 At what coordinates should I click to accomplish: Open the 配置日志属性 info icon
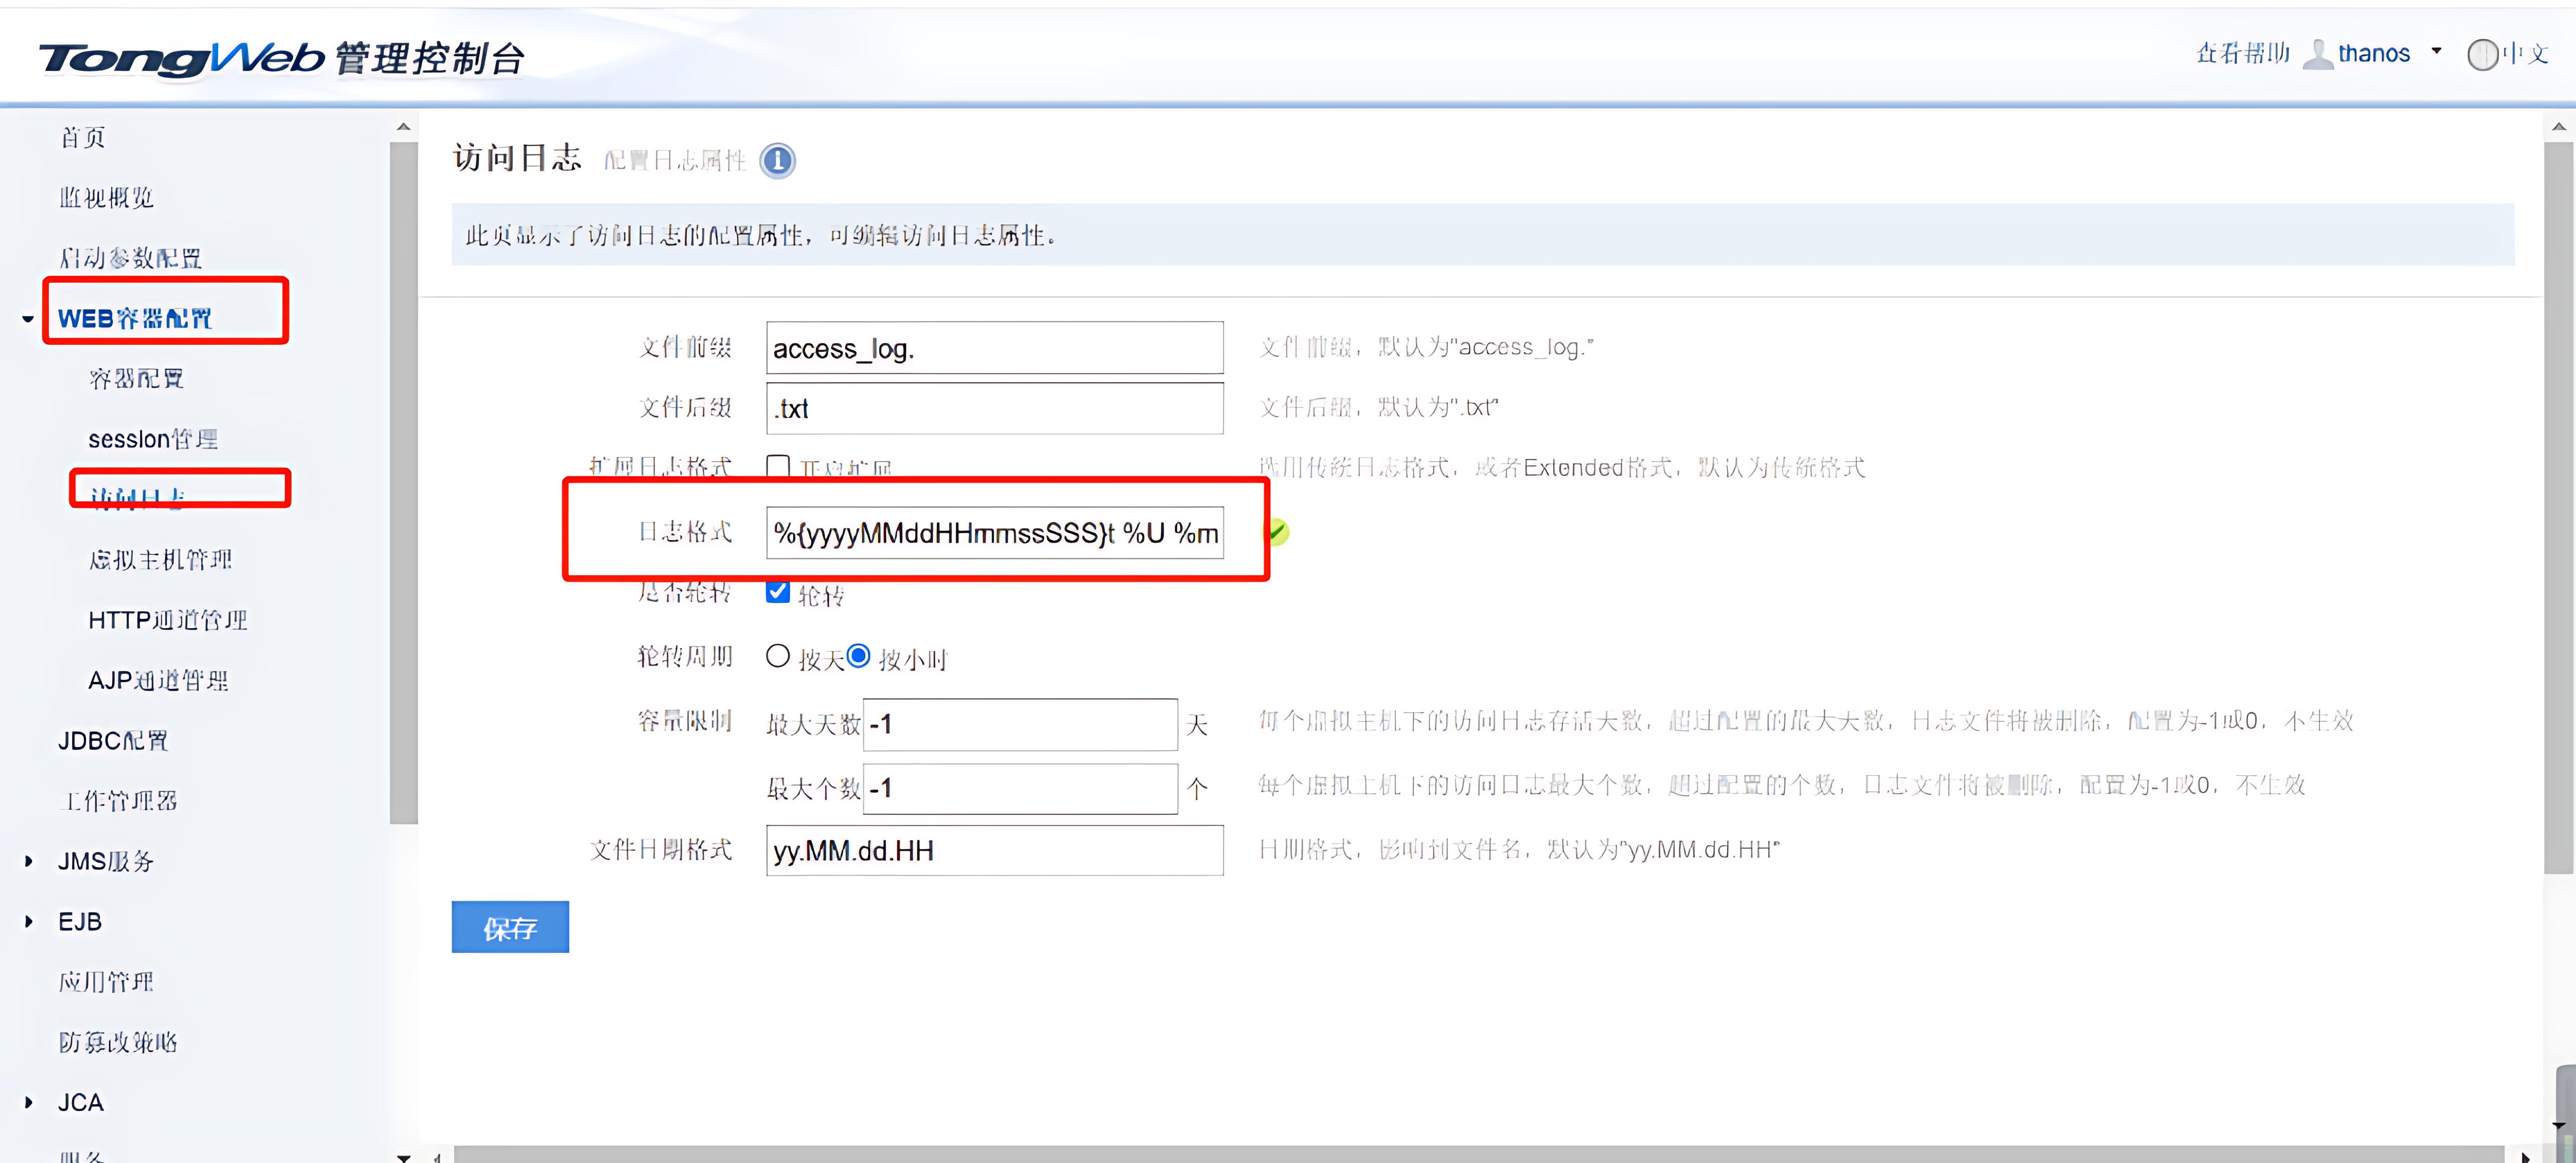777,160
